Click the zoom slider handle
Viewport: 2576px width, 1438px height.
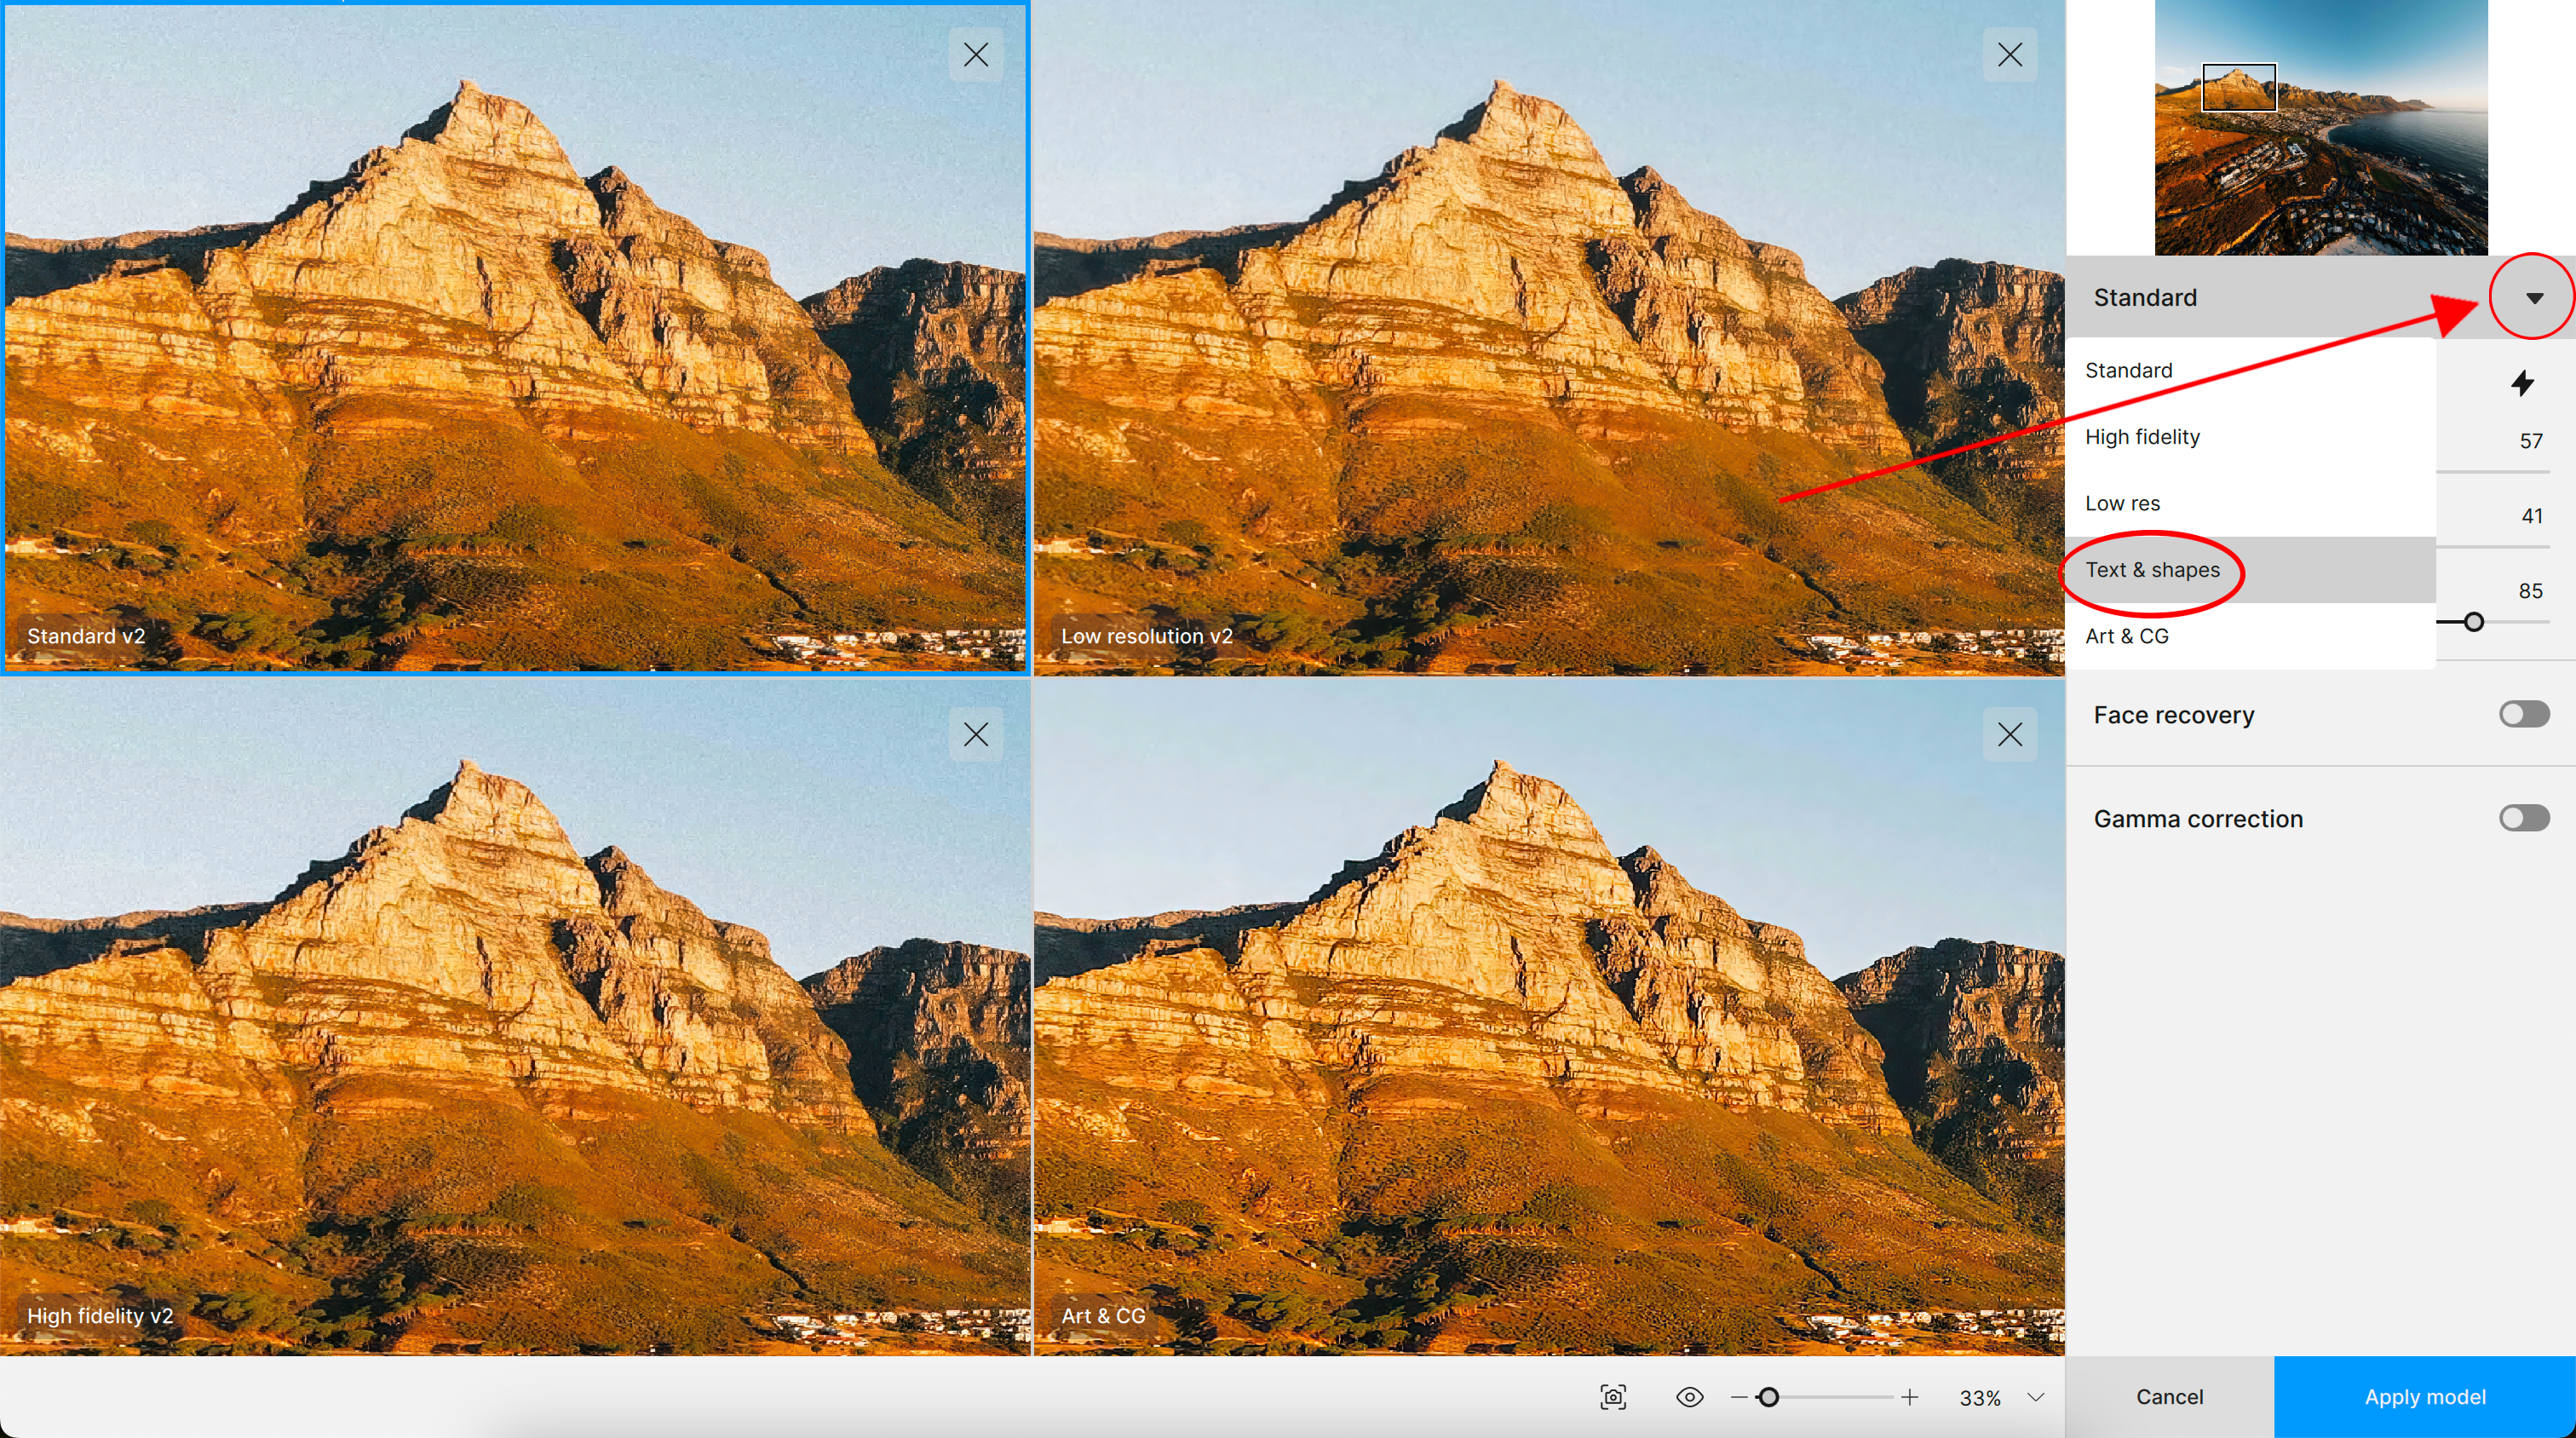coord(1768,1397)
